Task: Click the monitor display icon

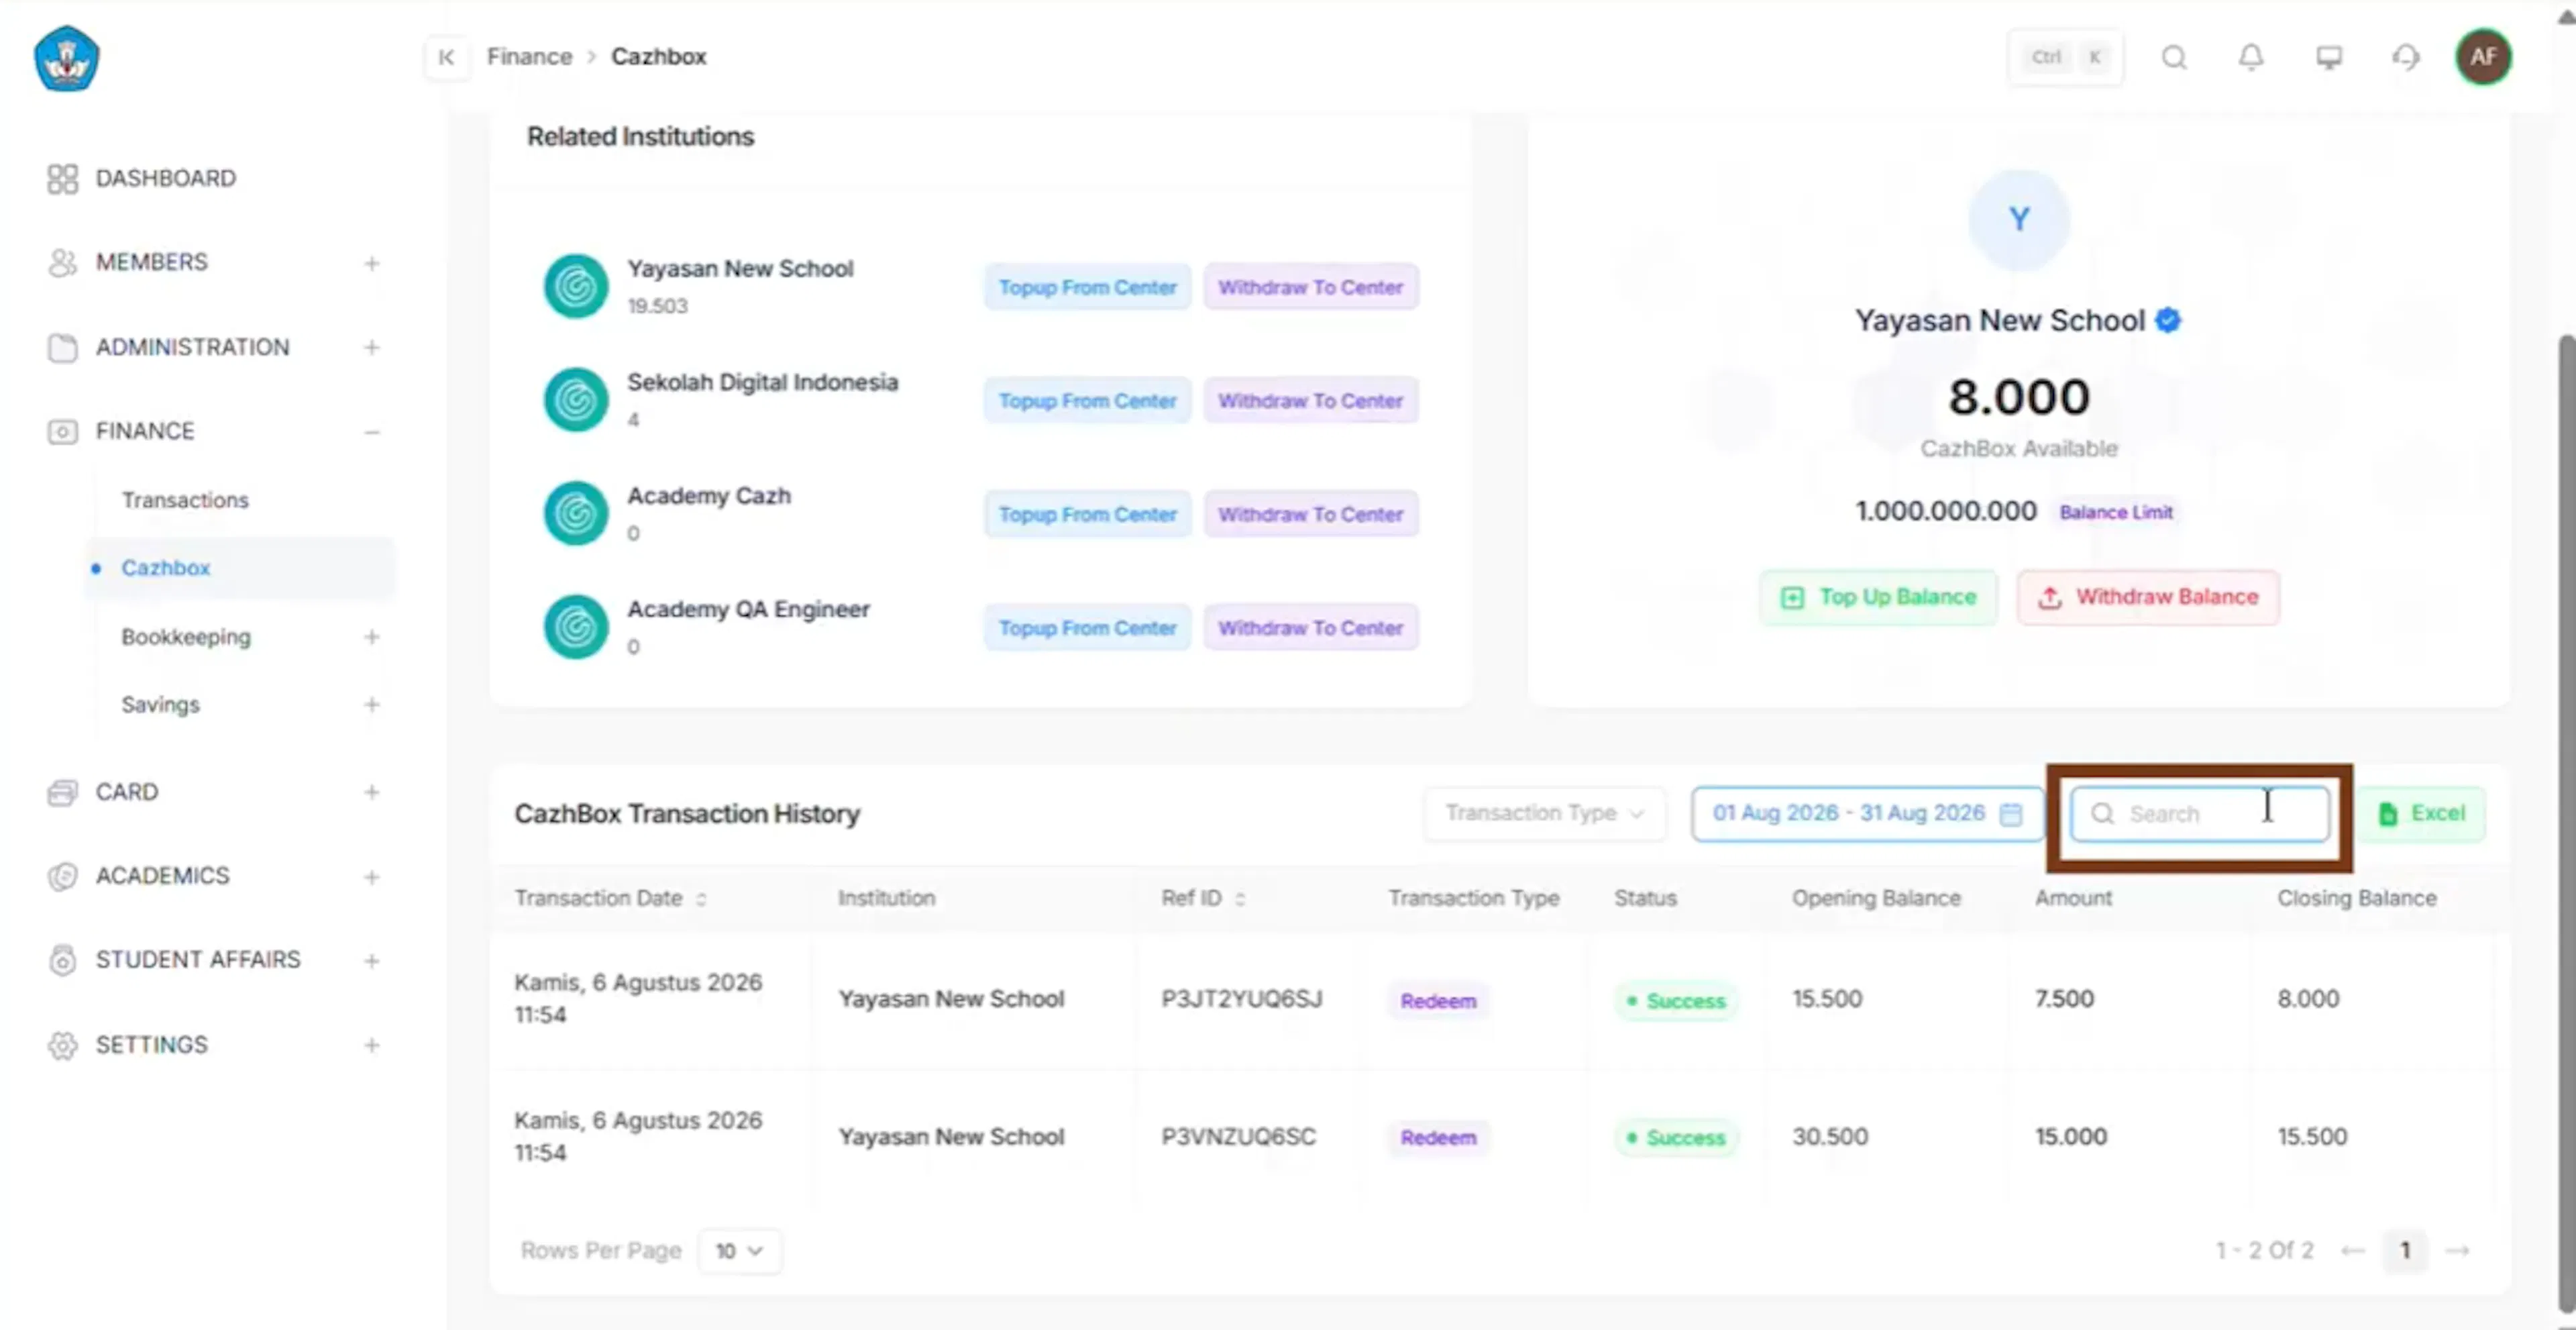Action: [x=2329, y=57]
